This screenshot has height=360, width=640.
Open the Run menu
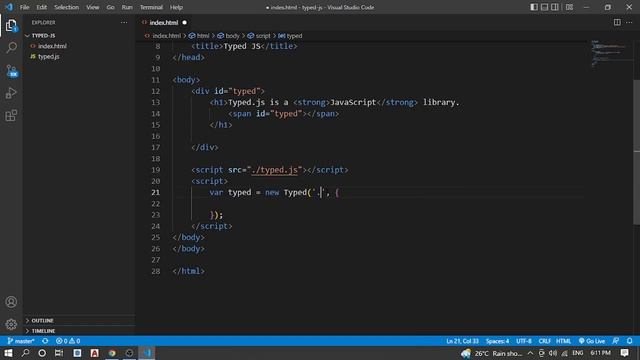coord(127,7)
